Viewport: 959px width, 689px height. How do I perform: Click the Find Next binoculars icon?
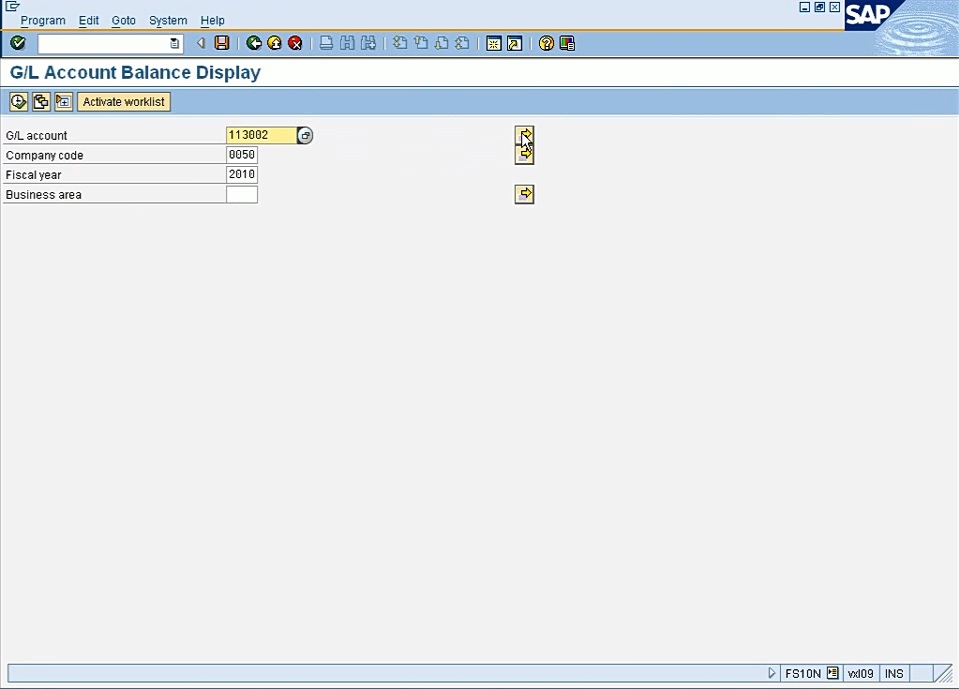368,43
